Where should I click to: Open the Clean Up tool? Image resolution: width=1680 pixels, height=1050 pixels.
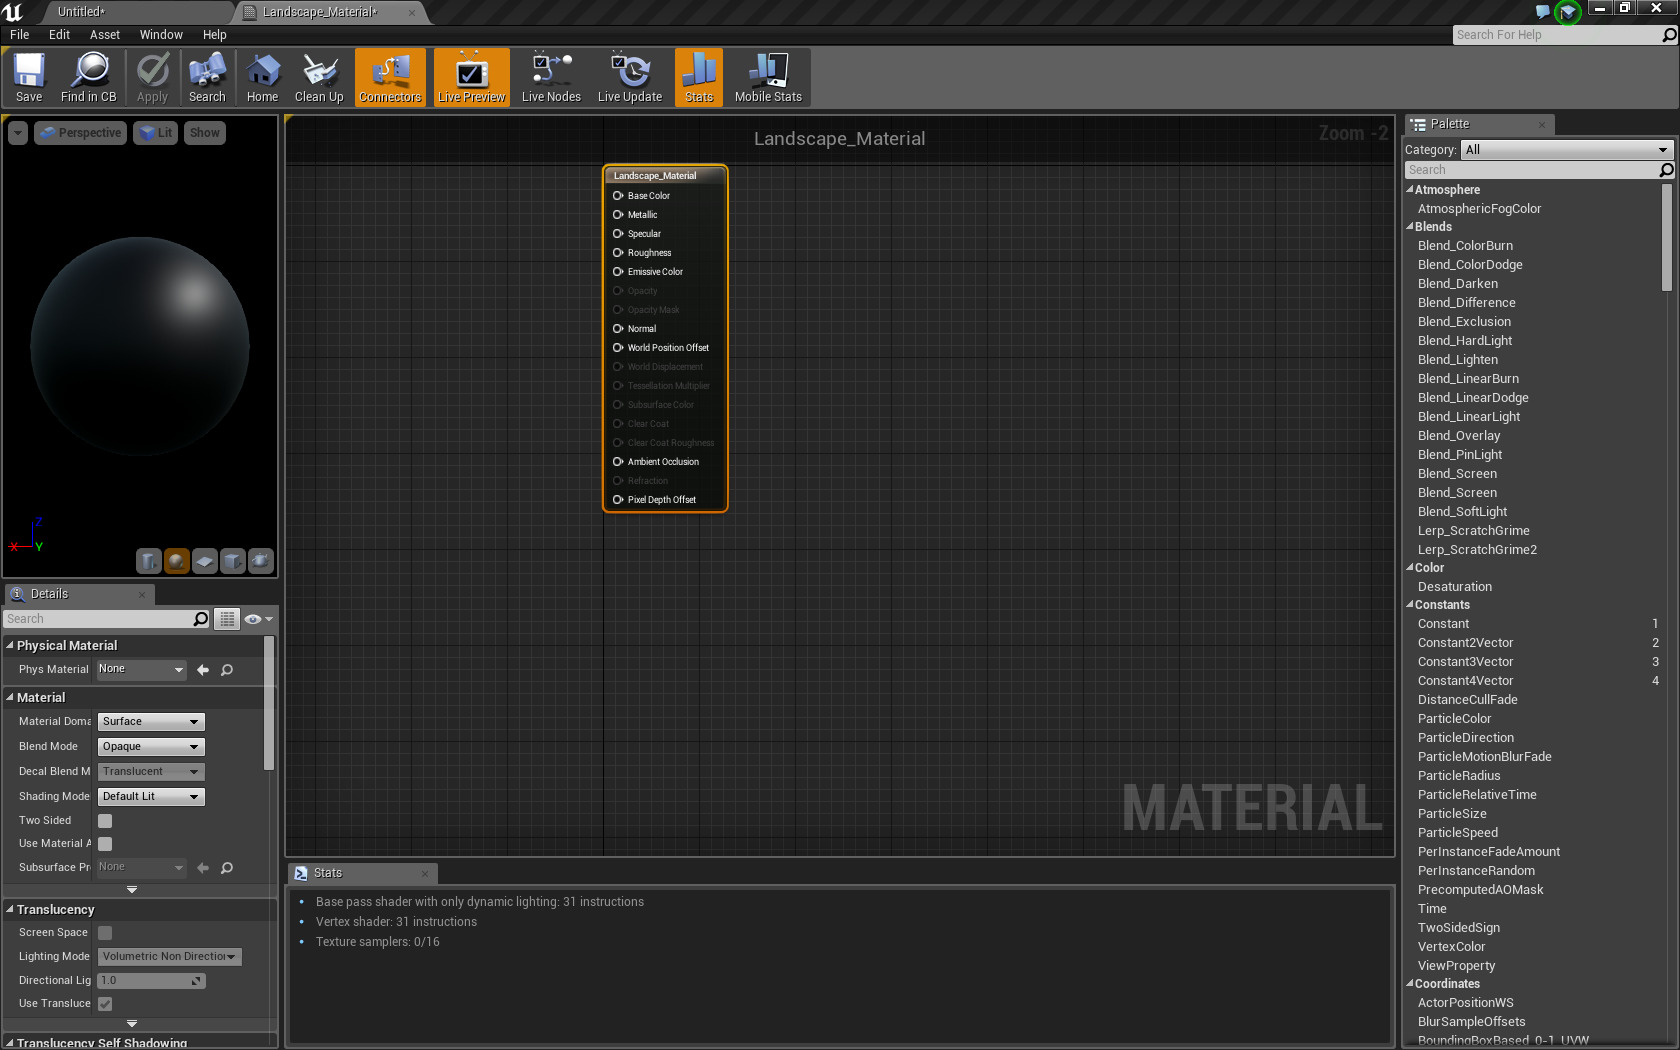319,77
